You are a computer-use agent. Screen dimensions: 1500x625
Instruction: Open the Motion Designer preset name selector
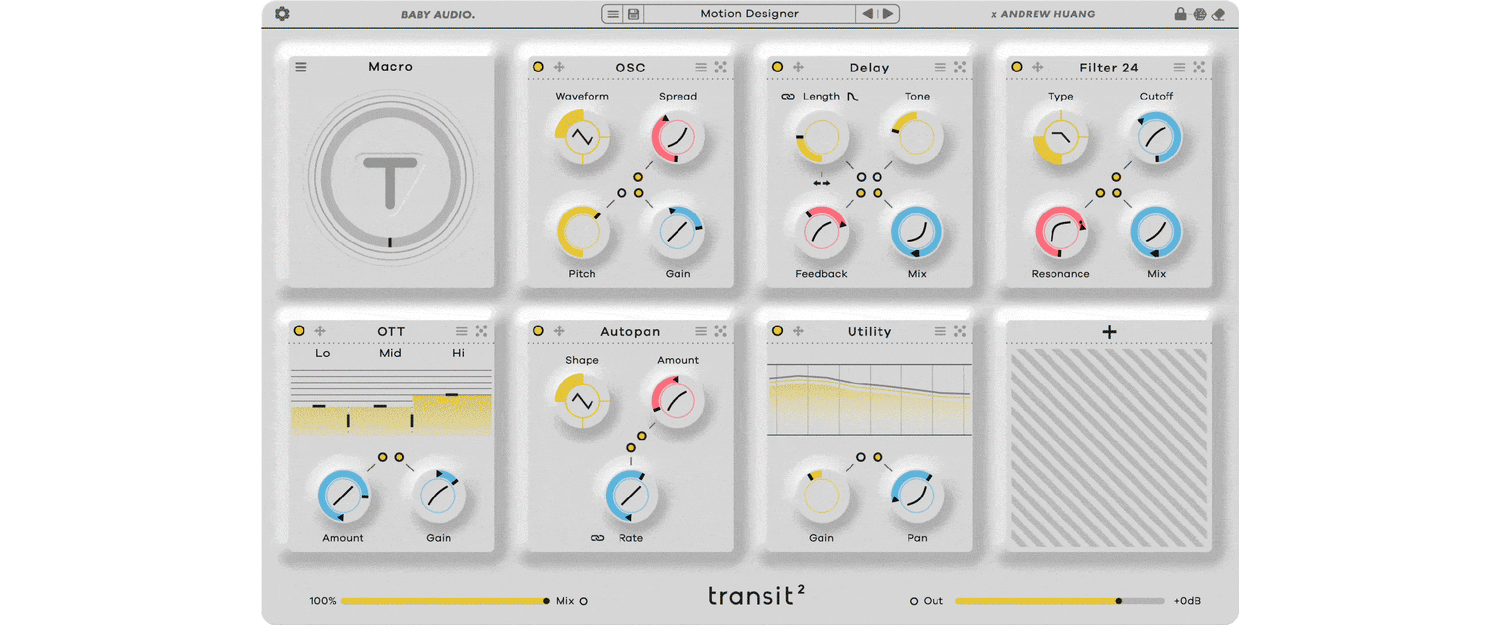click(749, 14)
